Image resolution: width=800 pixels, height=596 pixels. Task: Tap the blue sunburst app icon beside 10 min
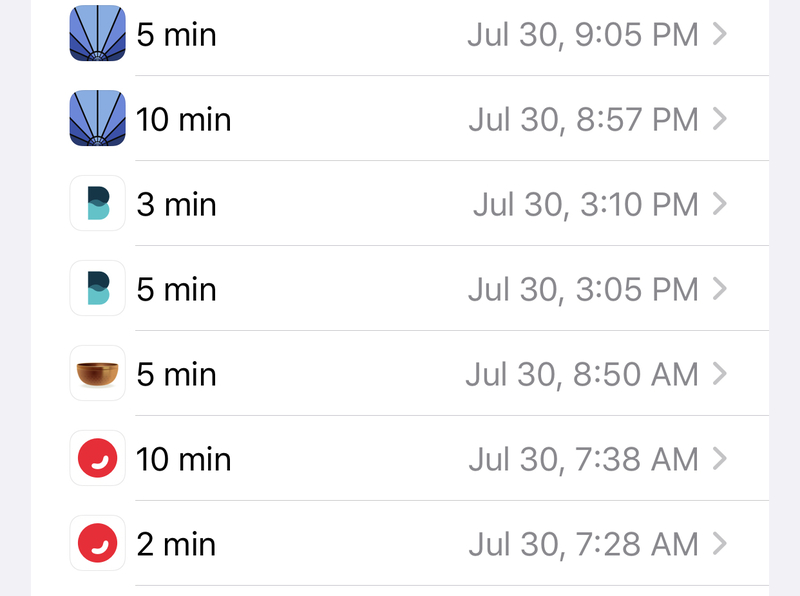pyautogui.click(x=97, y=118)
